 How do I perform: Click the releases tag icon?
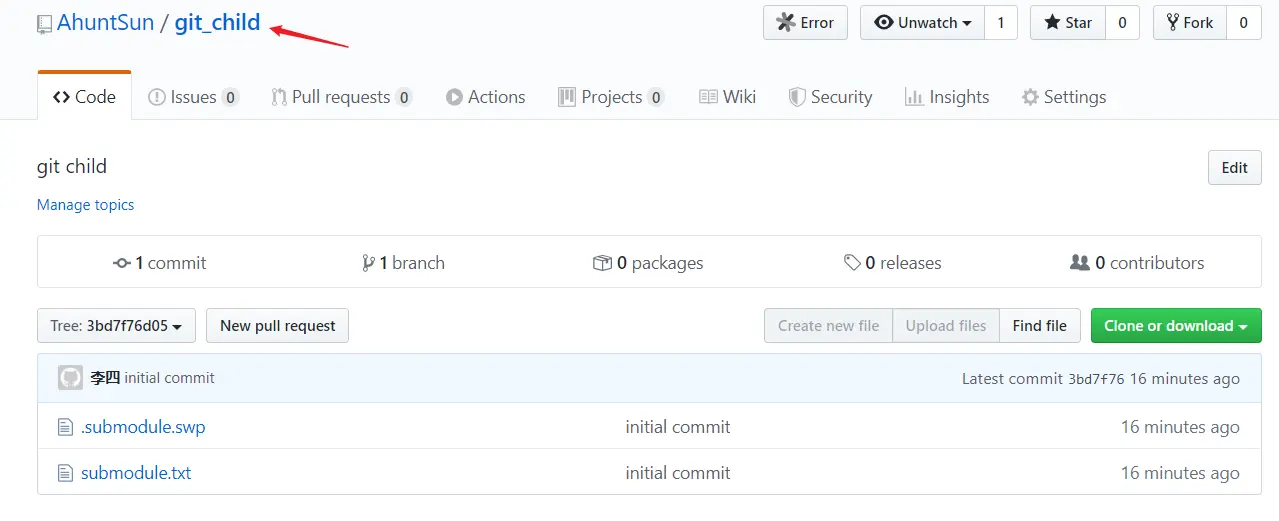pyautogui.click(x=852, y=263)
